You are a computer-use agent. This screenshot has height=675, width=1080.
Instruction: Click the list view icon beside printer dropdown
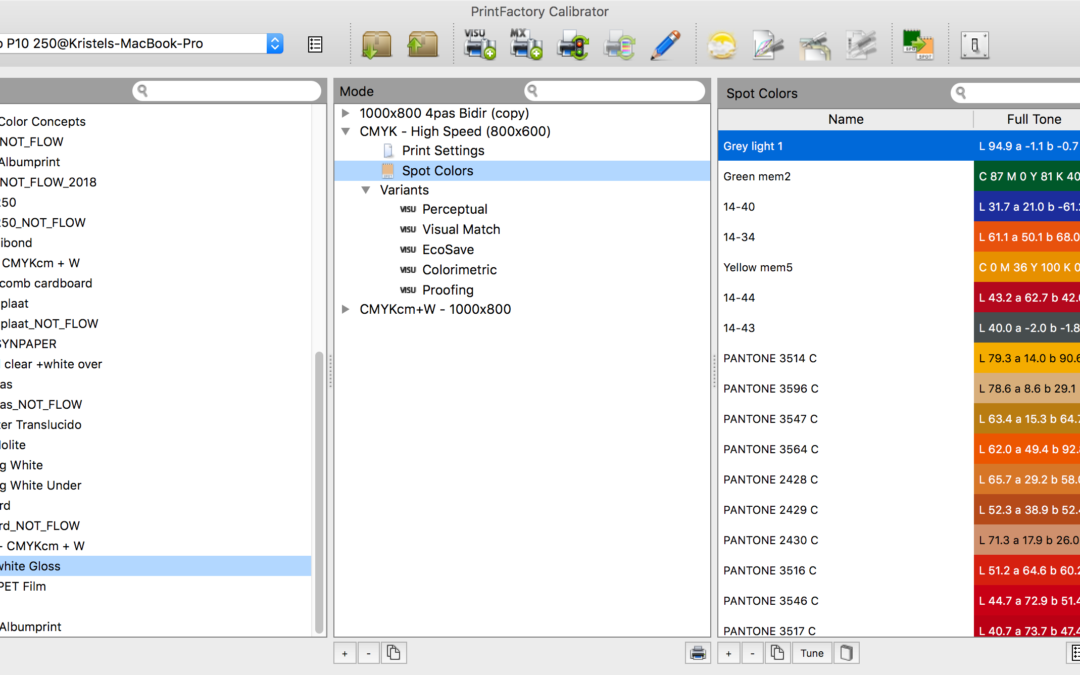click(315, 44)
